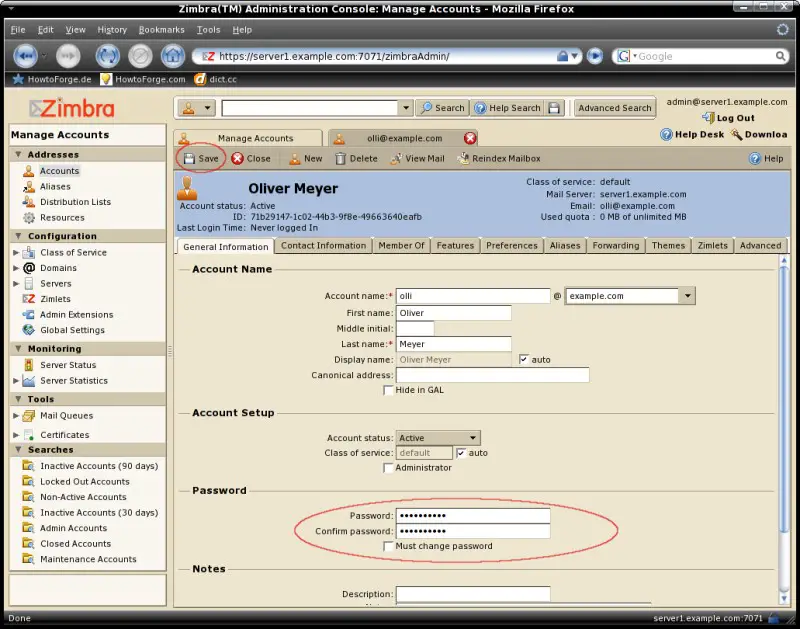Click the New account icon

coord(295,159)
